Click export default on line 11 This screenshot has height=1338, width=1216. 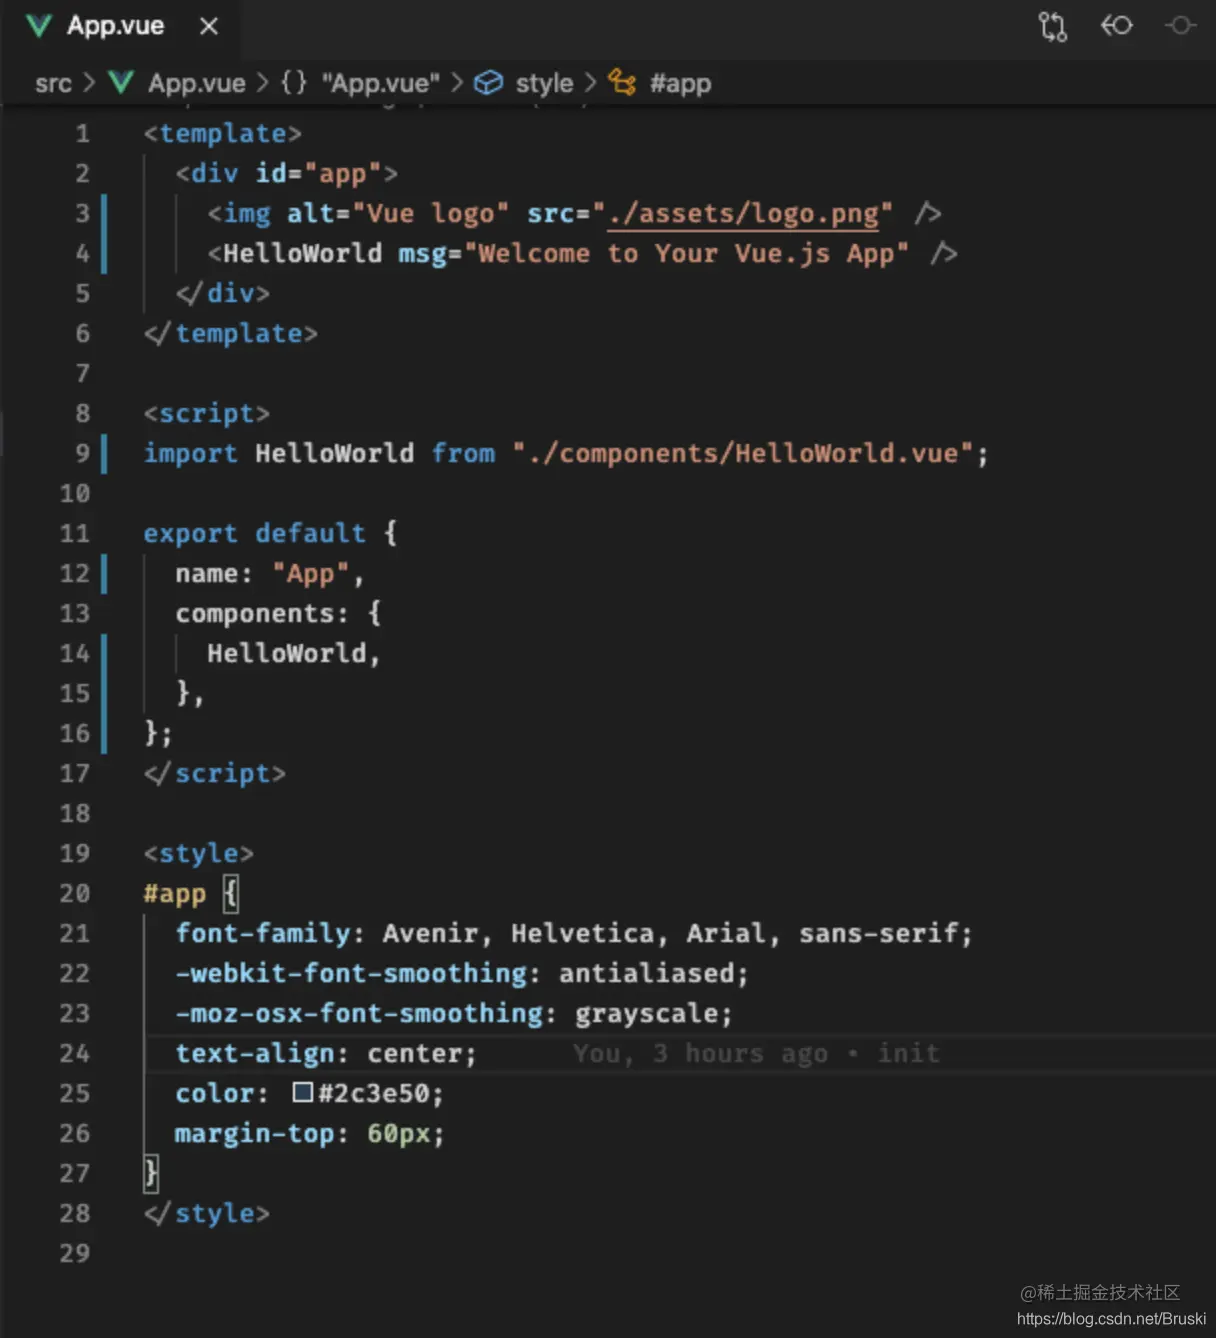pyautogui.click(x=254, y=533)
